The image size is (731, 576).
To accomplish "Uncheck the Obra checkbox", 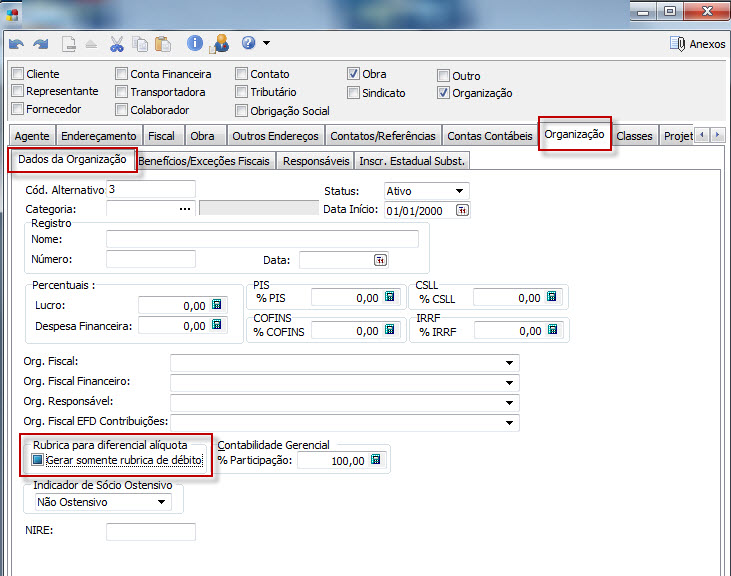I will coord(354,74).
